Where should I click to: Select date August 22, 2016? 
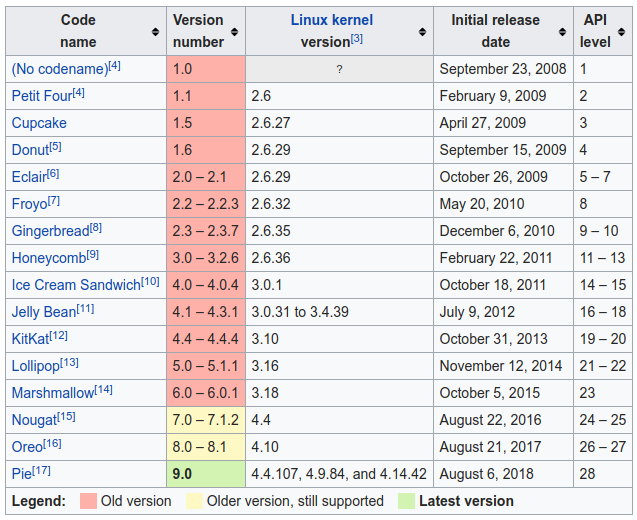pyautogui.click(x=490, y=420)
